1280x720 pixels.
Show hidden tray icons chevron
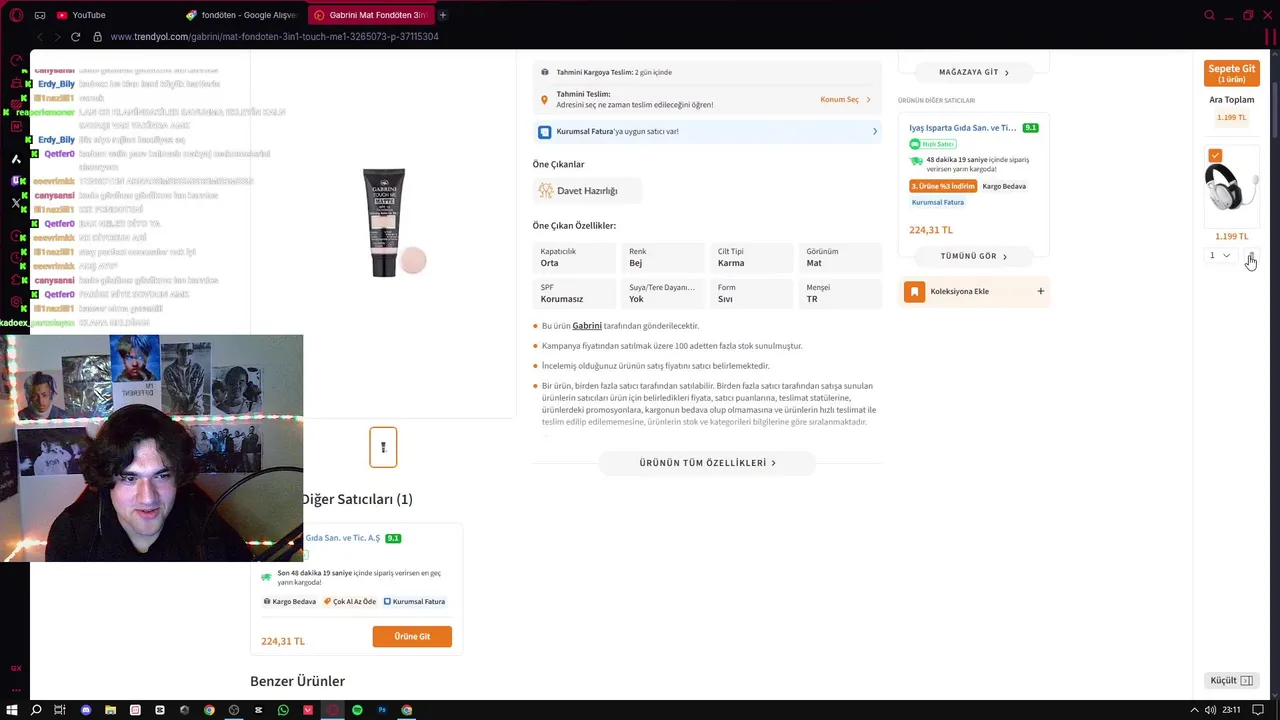click(1193, 710)
